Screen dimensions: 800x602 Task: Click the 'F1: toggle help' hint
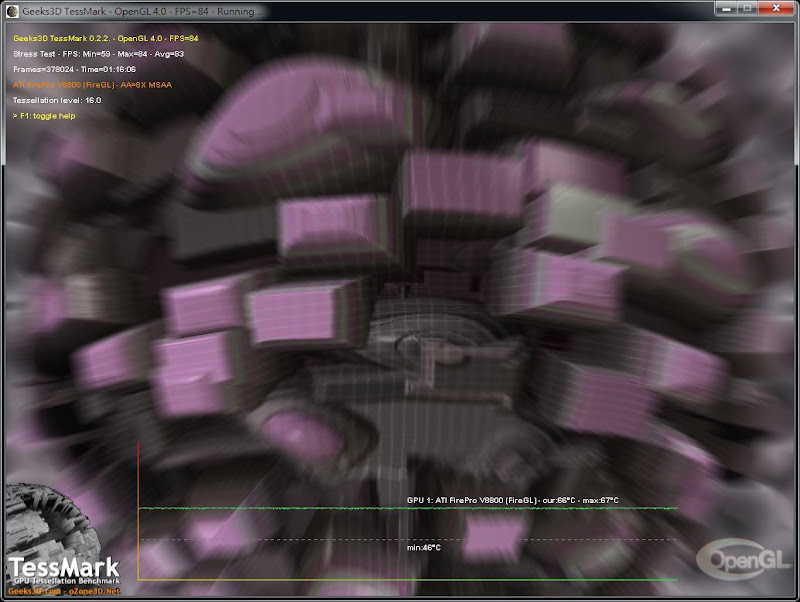coord(44,116)
